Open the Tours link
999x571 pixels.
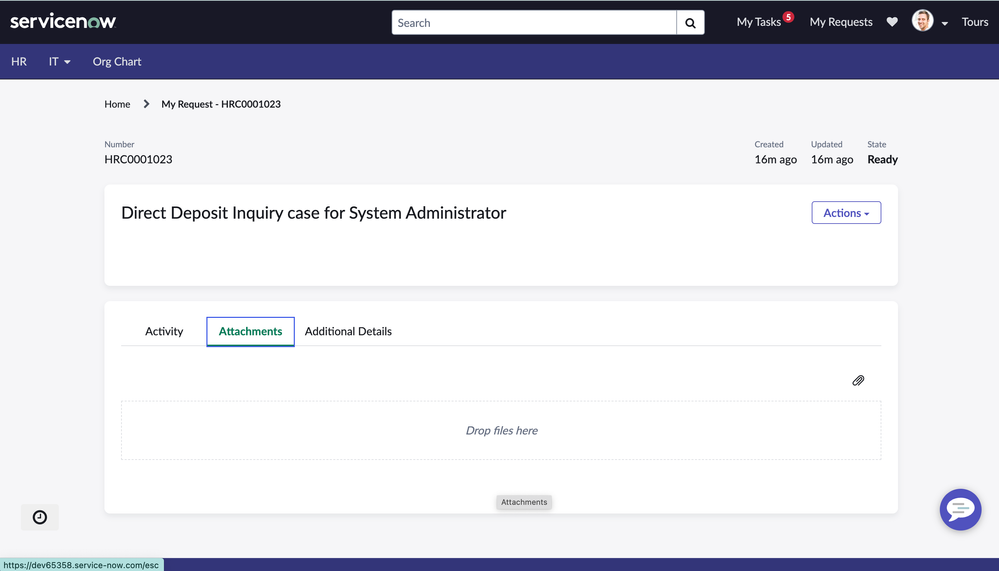click(975, 22)
